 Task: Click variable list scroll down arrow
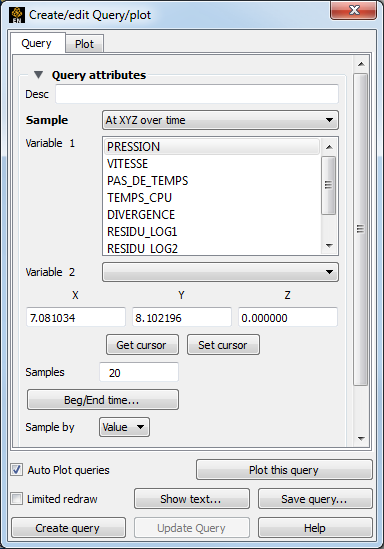point(329,246)
